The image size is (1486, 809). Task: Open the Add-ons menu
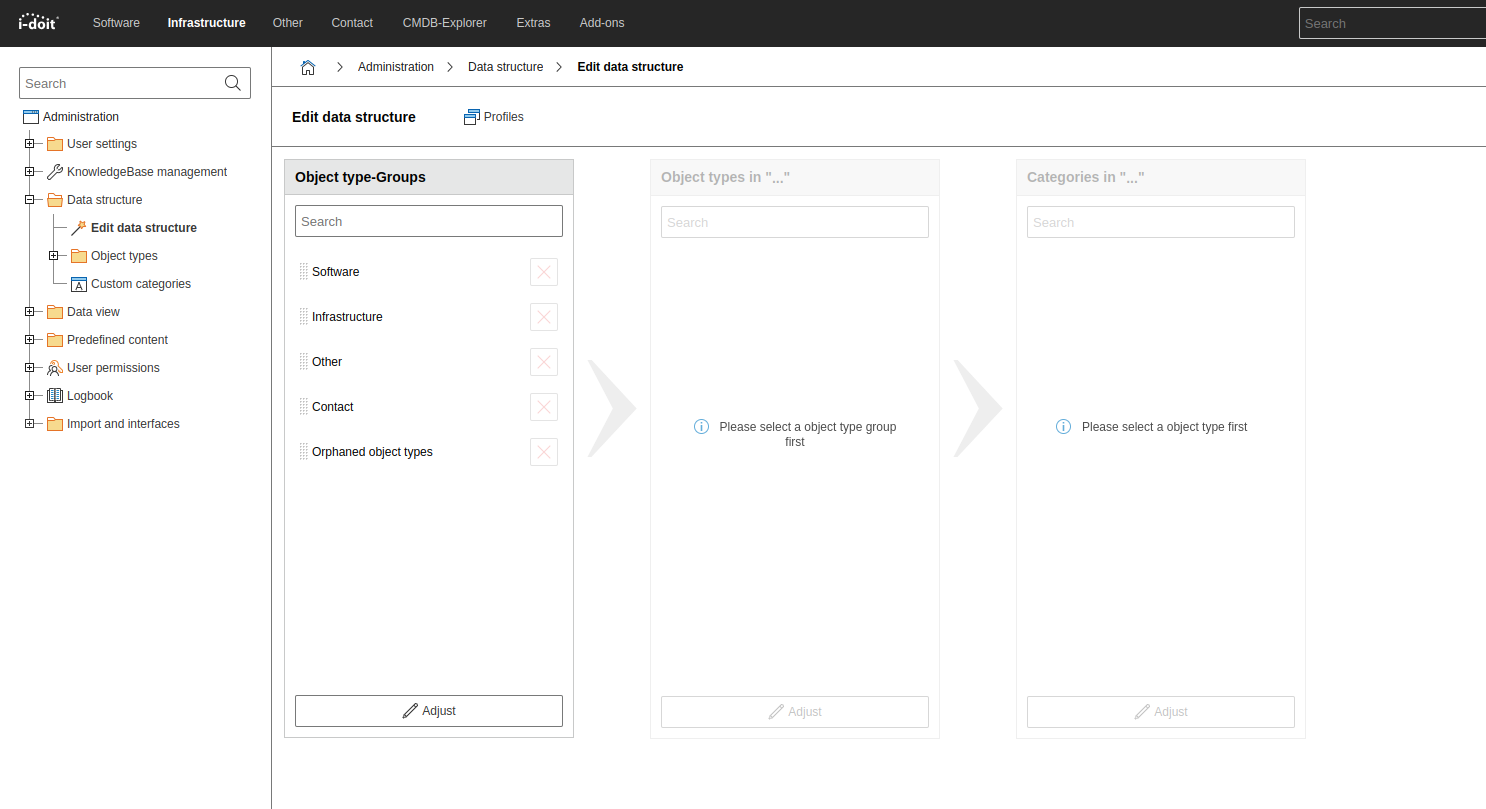[602, 22]
